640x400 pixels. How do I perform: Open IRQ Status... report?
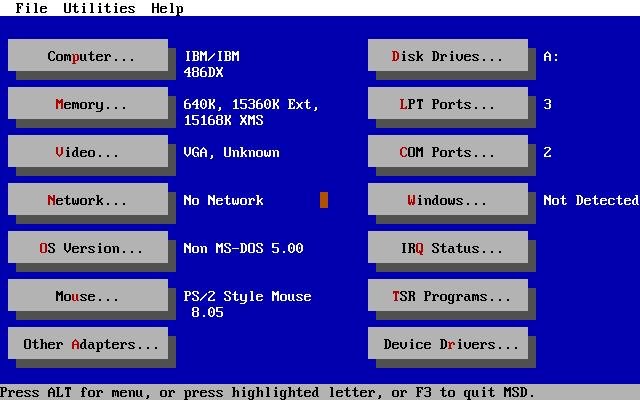coord(448,247)
